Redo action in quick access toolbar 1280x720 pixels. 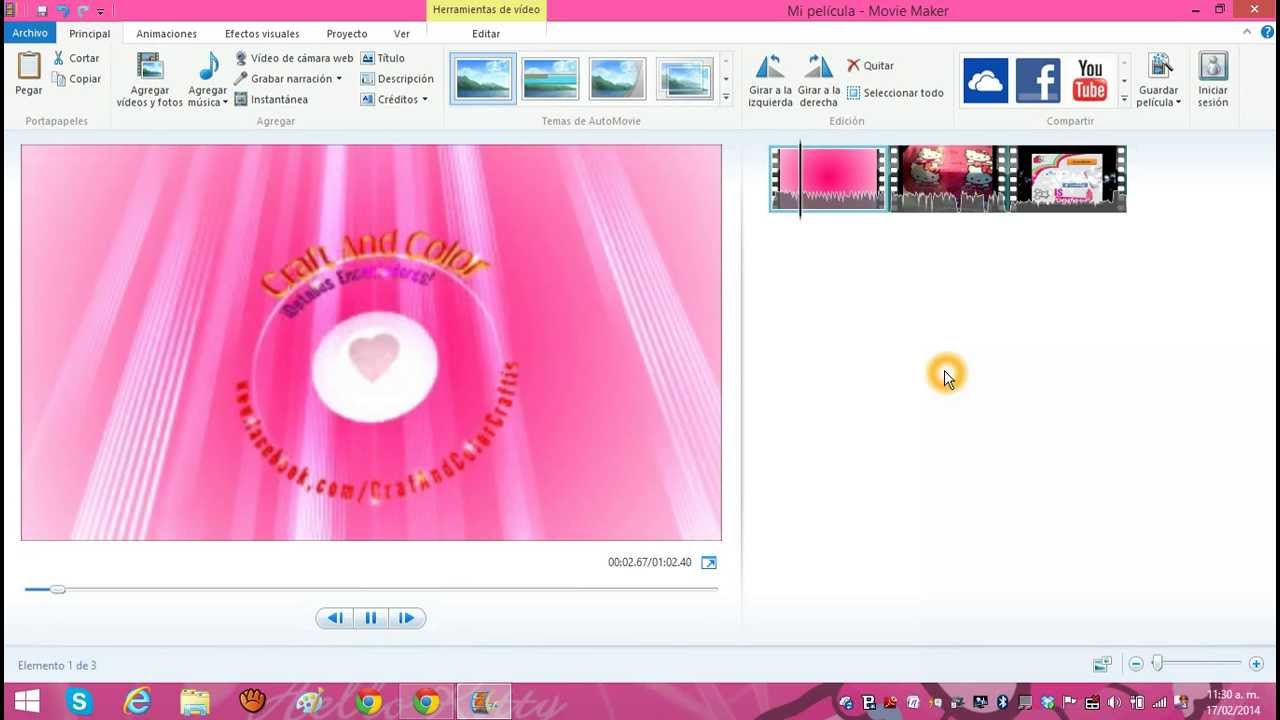pos(83,10)
